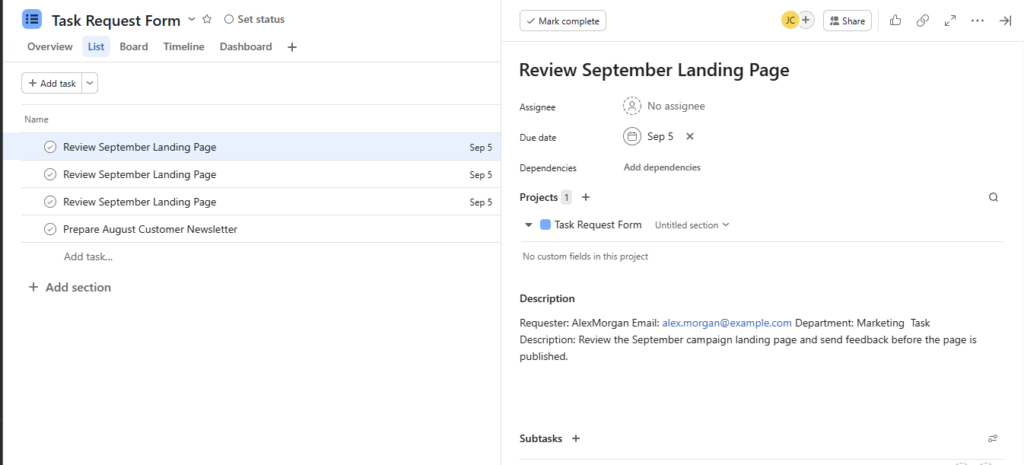
Task: Copy task link with chain icon
Action: tap(923, 21)
